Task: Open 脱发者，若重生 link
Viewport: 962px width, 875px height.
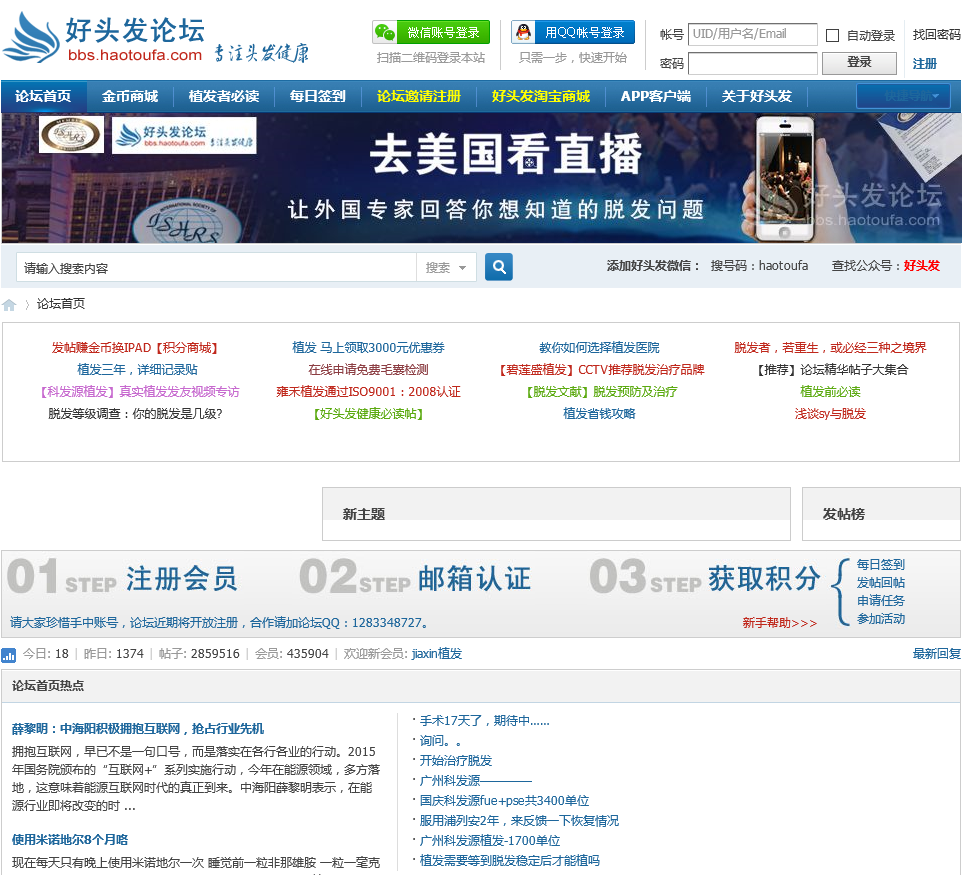Action: (830, 348)
